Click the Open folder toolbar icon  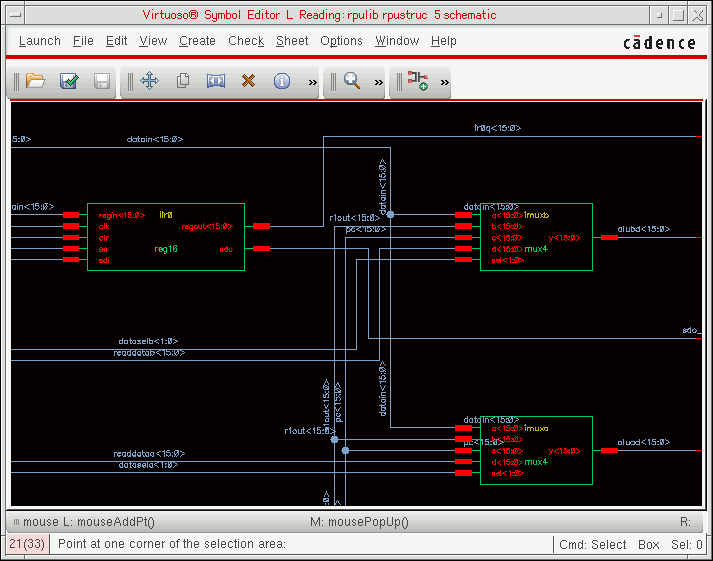tap(36, 81)
